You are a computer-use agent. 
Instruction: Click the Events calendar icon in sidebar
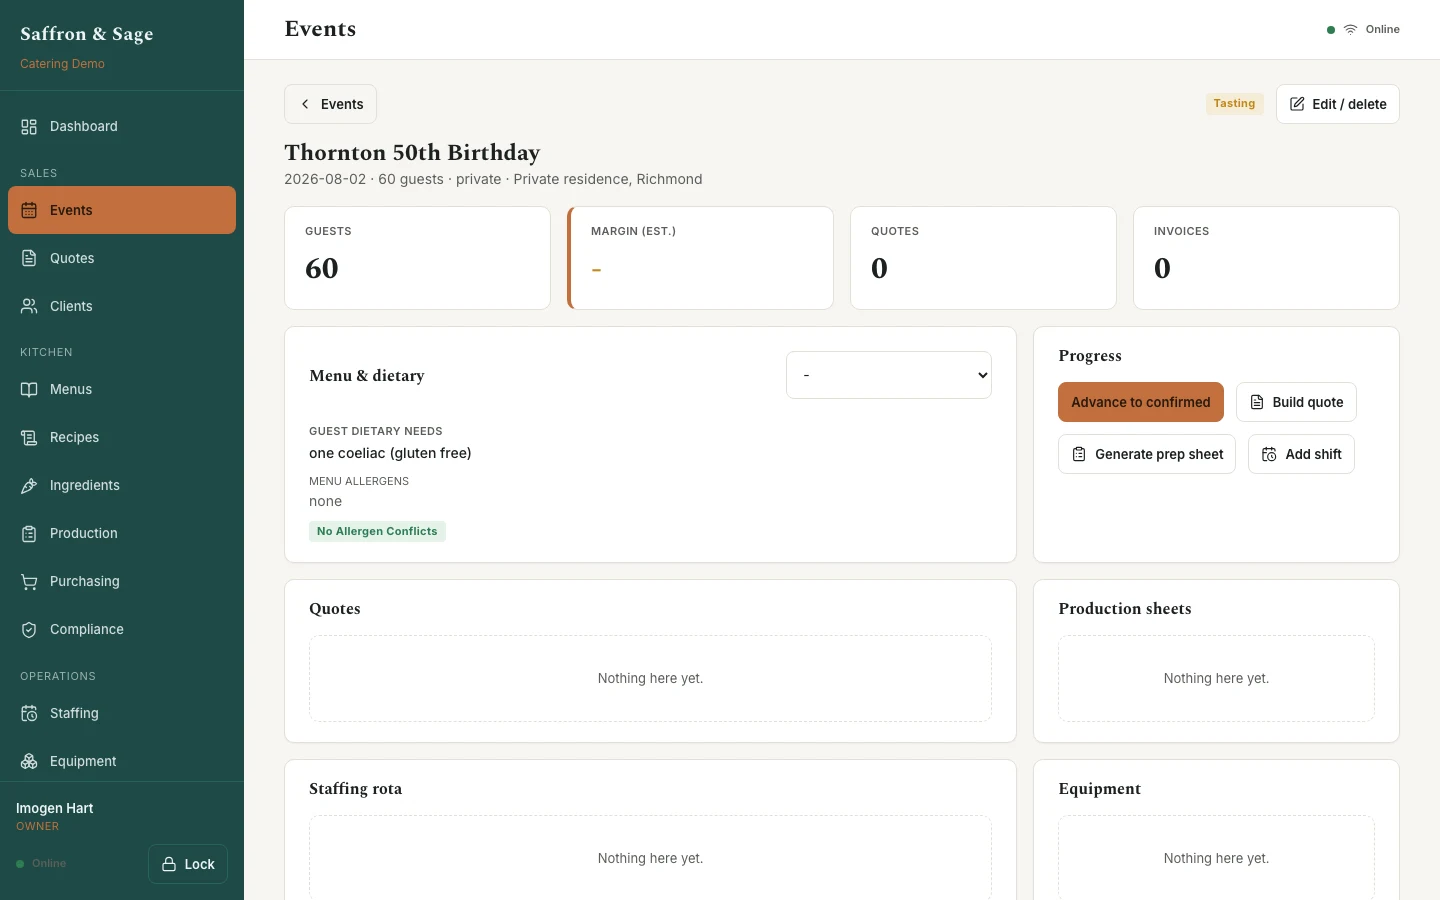coord(29,211)
